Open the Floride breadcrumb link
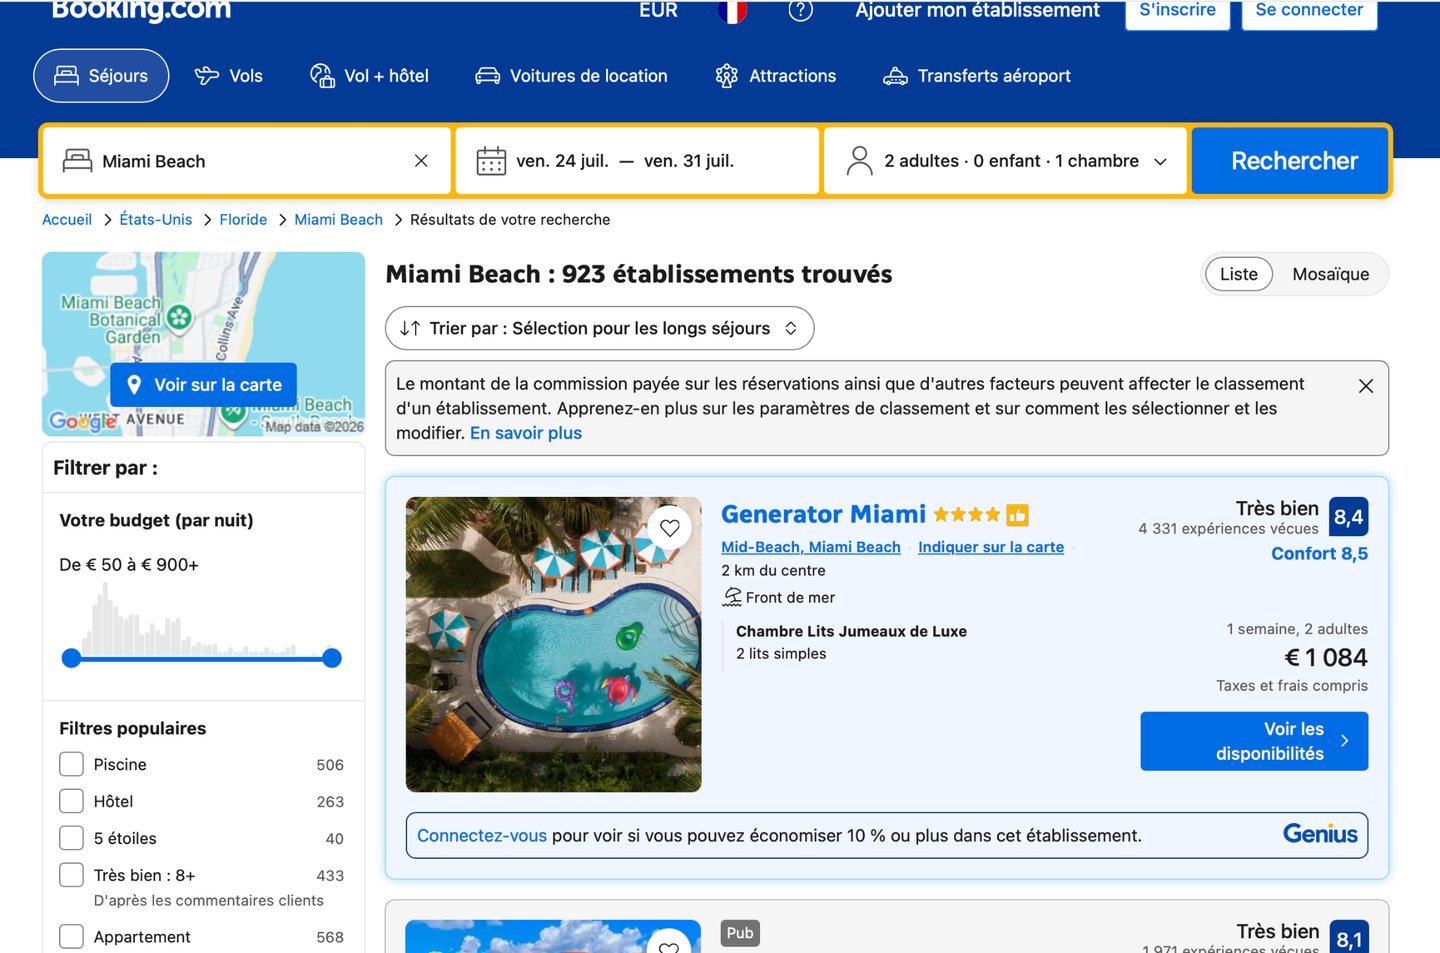 click(x=243, y=220)
